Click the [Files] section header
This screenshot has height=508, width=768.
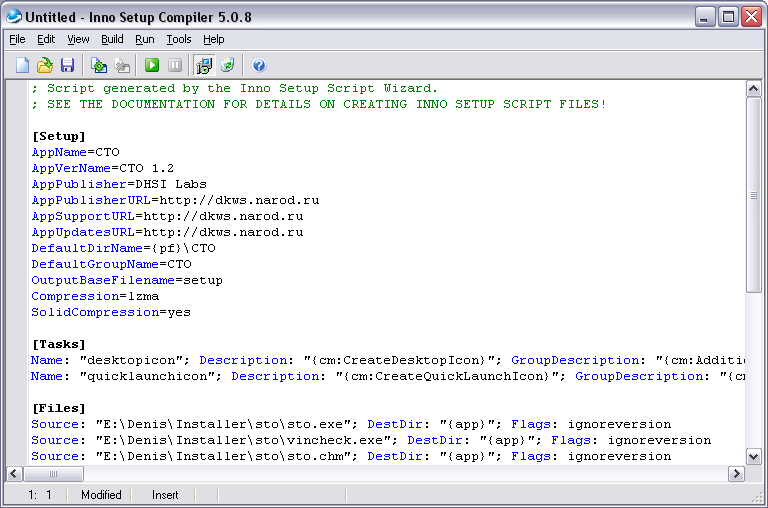(59, 408)
